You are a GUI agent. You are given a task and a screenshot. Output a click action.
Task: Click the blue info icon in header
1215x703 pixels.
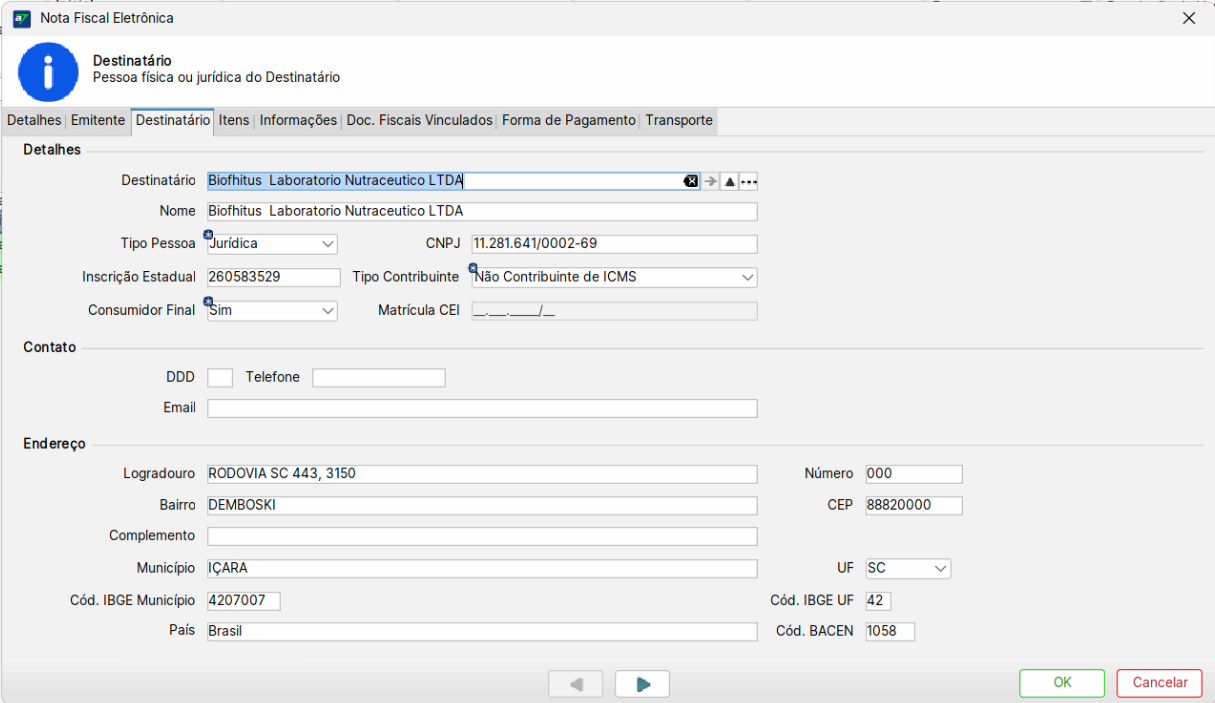pyautogui.click(x=48, y=72)
